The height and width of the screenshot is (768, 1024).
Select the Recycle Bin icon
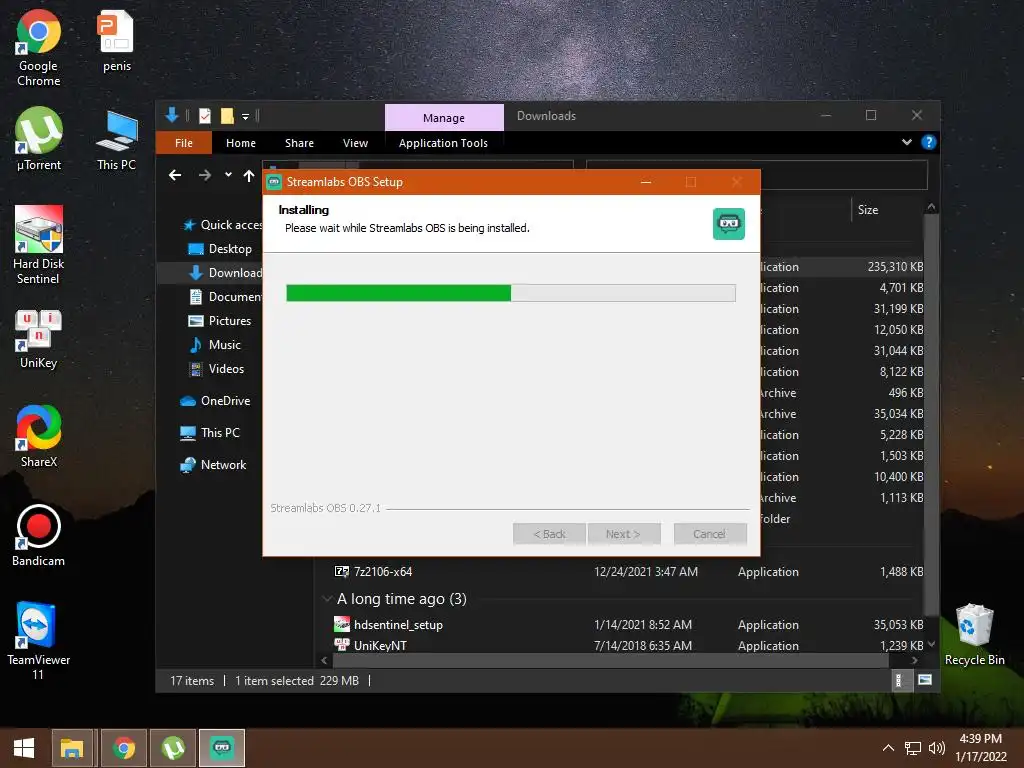click(974, 635)
